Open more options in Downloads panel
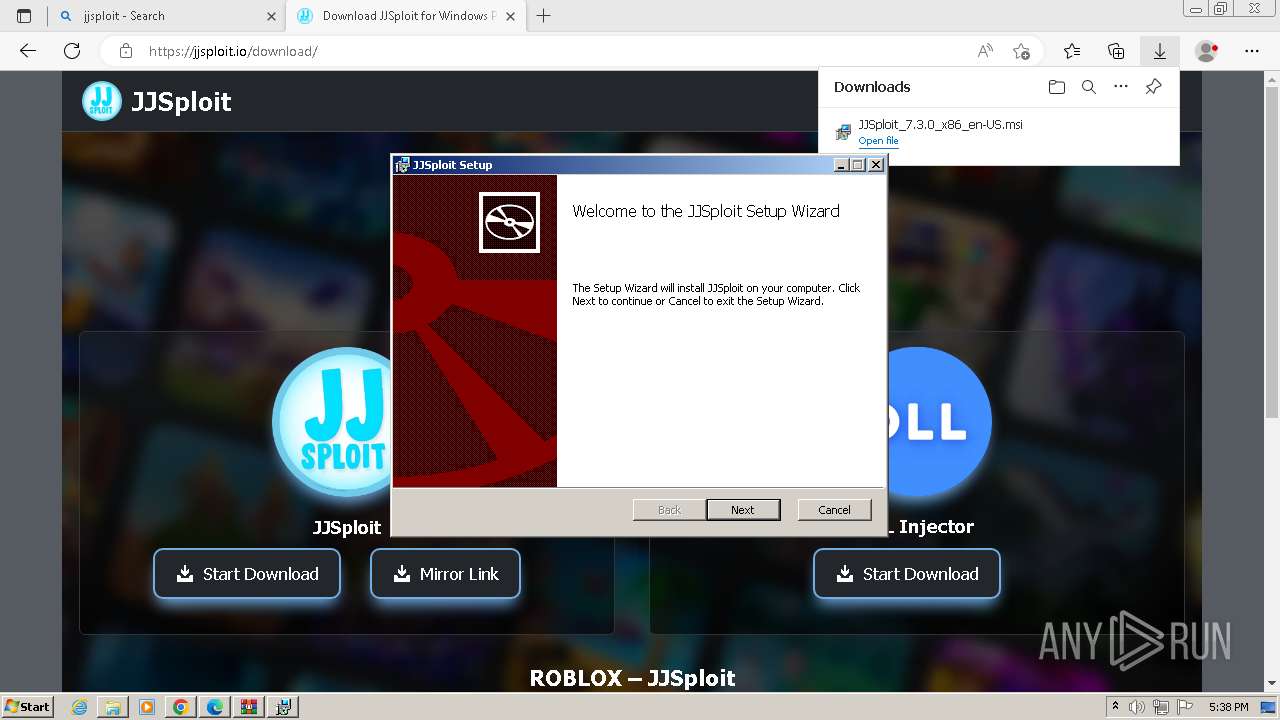 [1121, 87]
